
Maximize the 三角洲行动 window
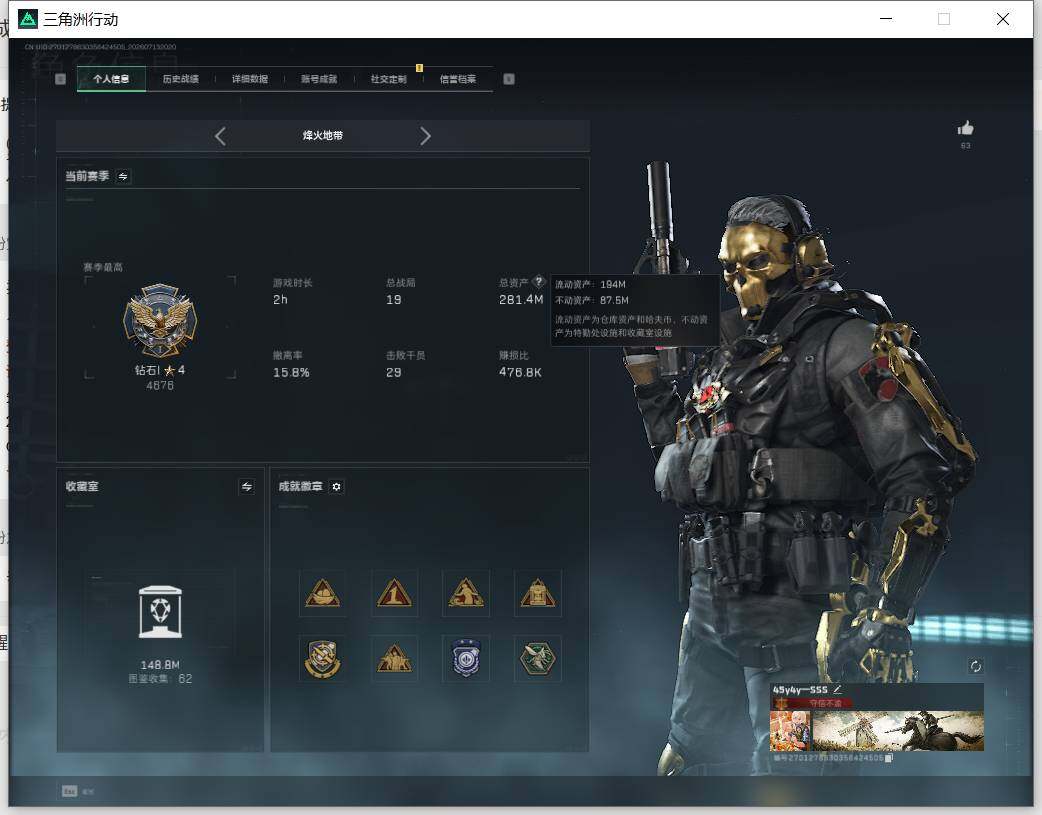pyautogui.click(x=944, y=19)
